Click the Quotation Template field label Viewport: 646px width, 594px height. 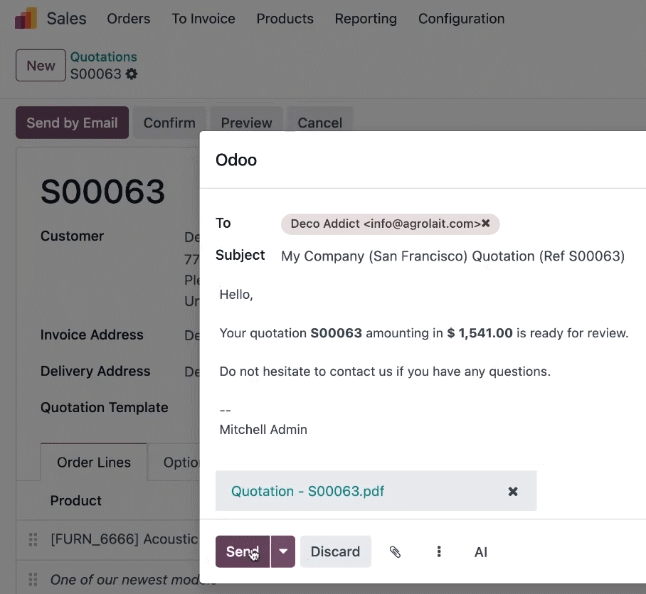click(x=104, y=407)
